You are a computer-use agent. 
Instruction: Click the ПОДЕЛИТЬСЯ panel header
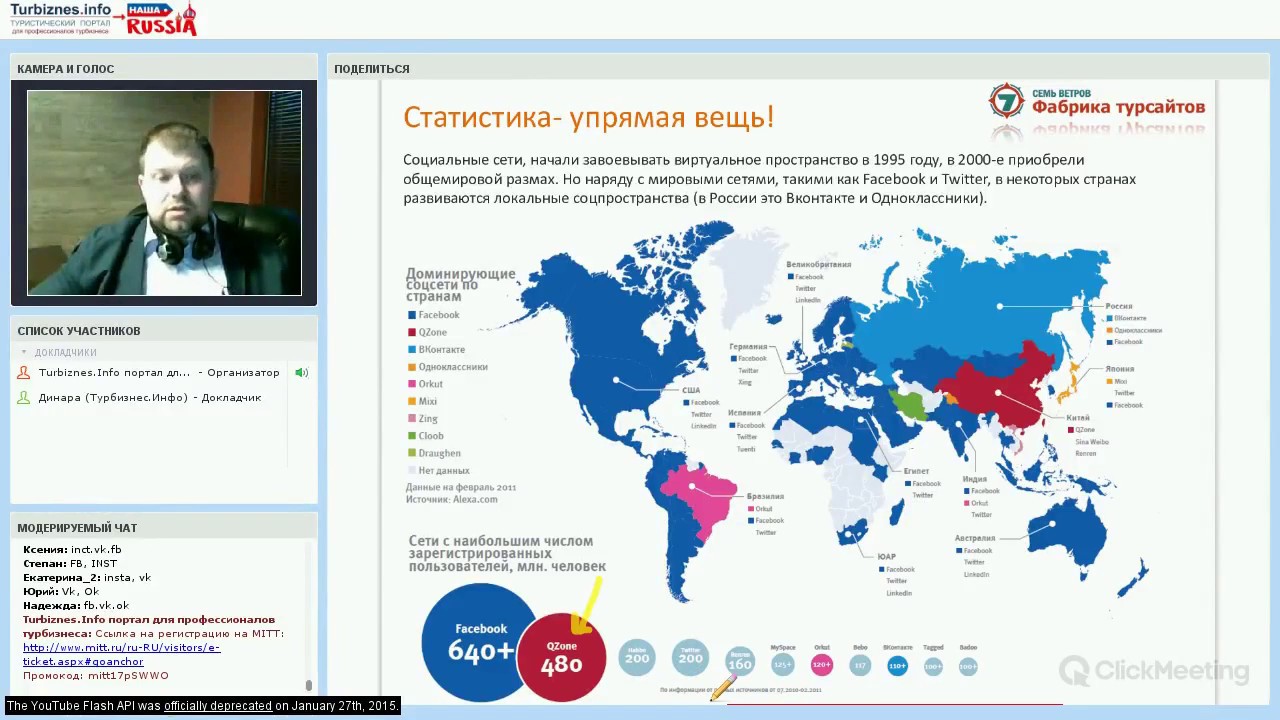coord(798,69)
